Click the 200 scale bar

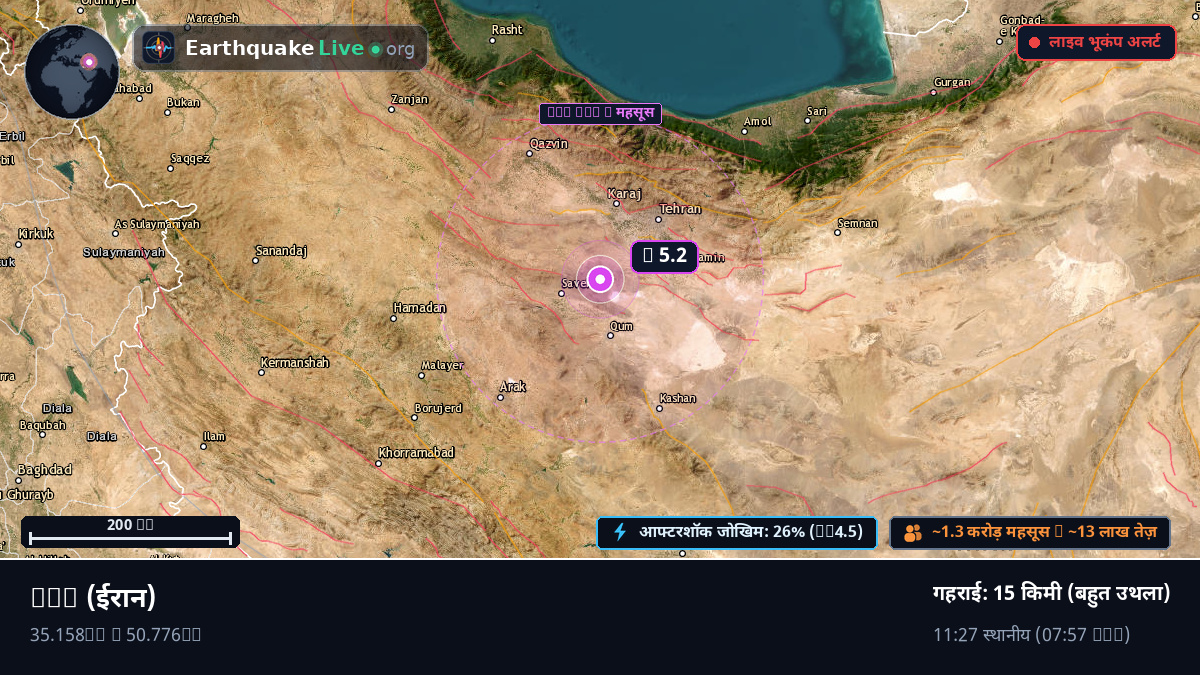point(130,532)
